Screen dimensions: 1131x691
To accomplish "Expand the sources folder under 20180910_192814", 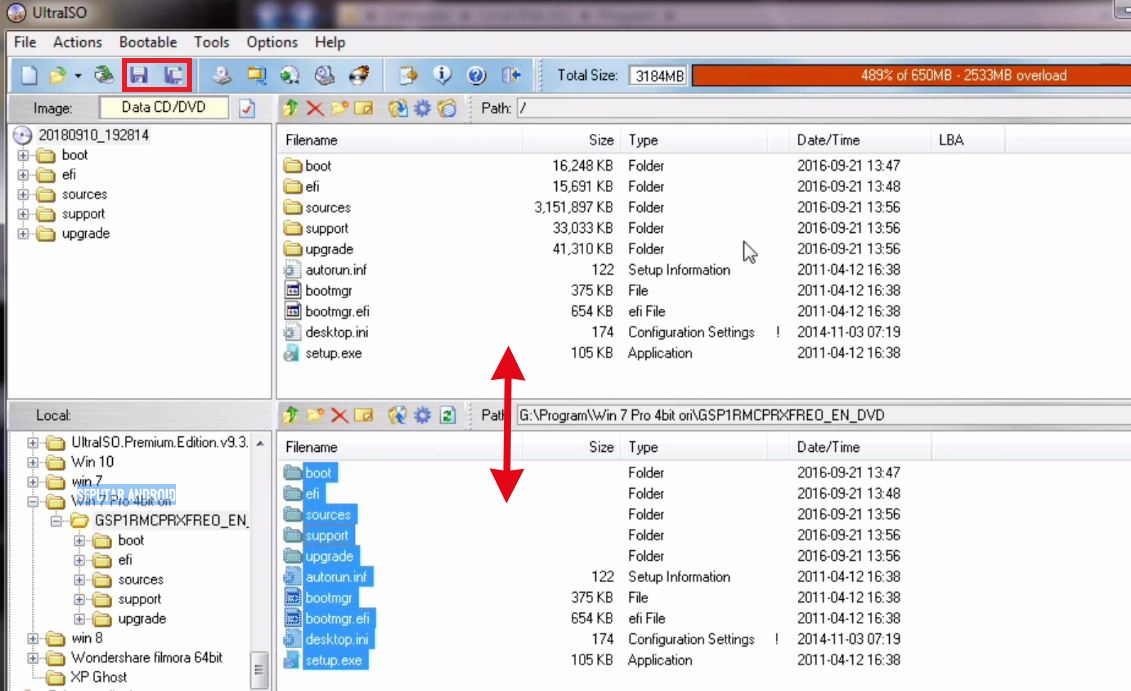I will [x=23, y=195].
